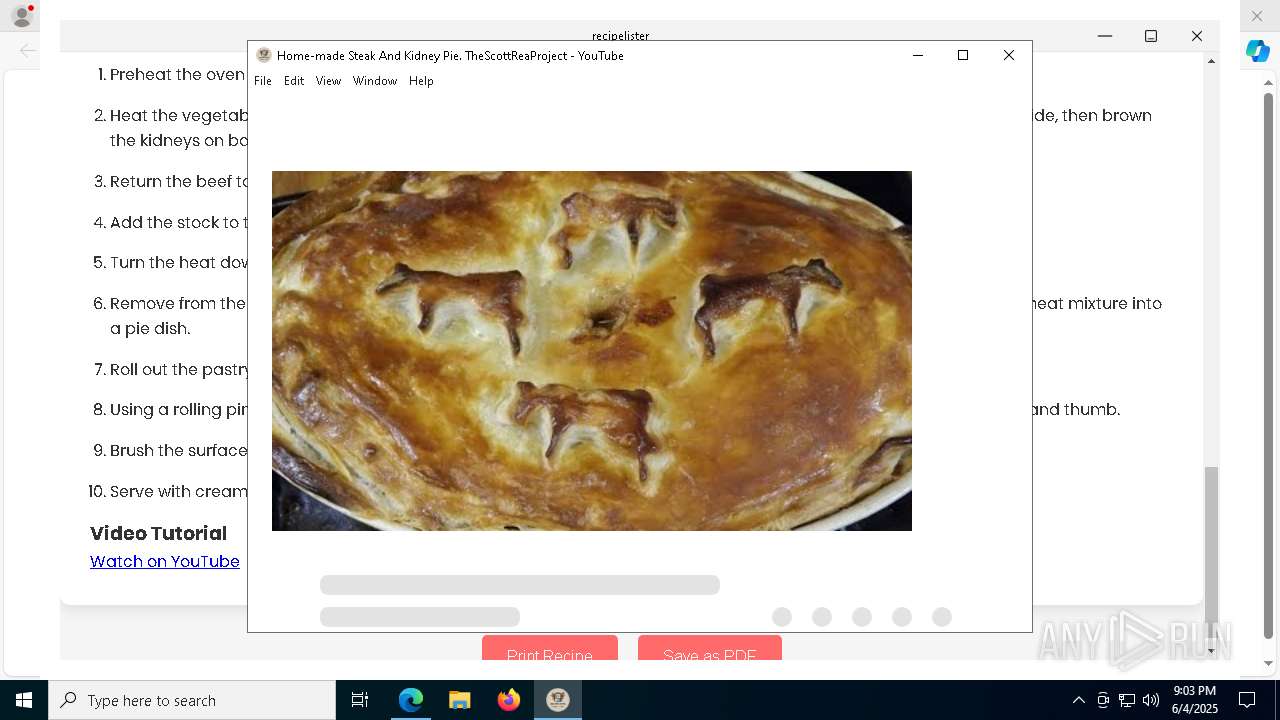Click the recipelister scrollbar down arrow
This screenshot has height=720, width=1280.
[x=1211, y=651]
